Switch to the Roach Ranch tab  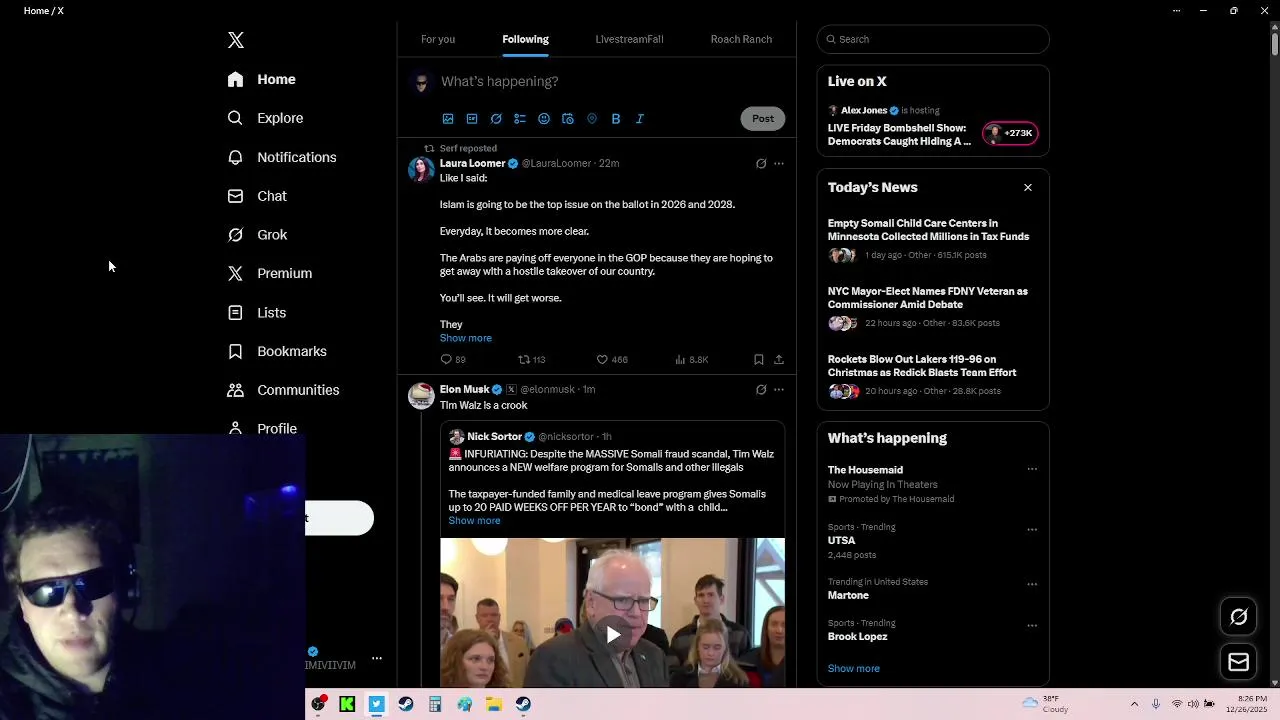[741, 39]
